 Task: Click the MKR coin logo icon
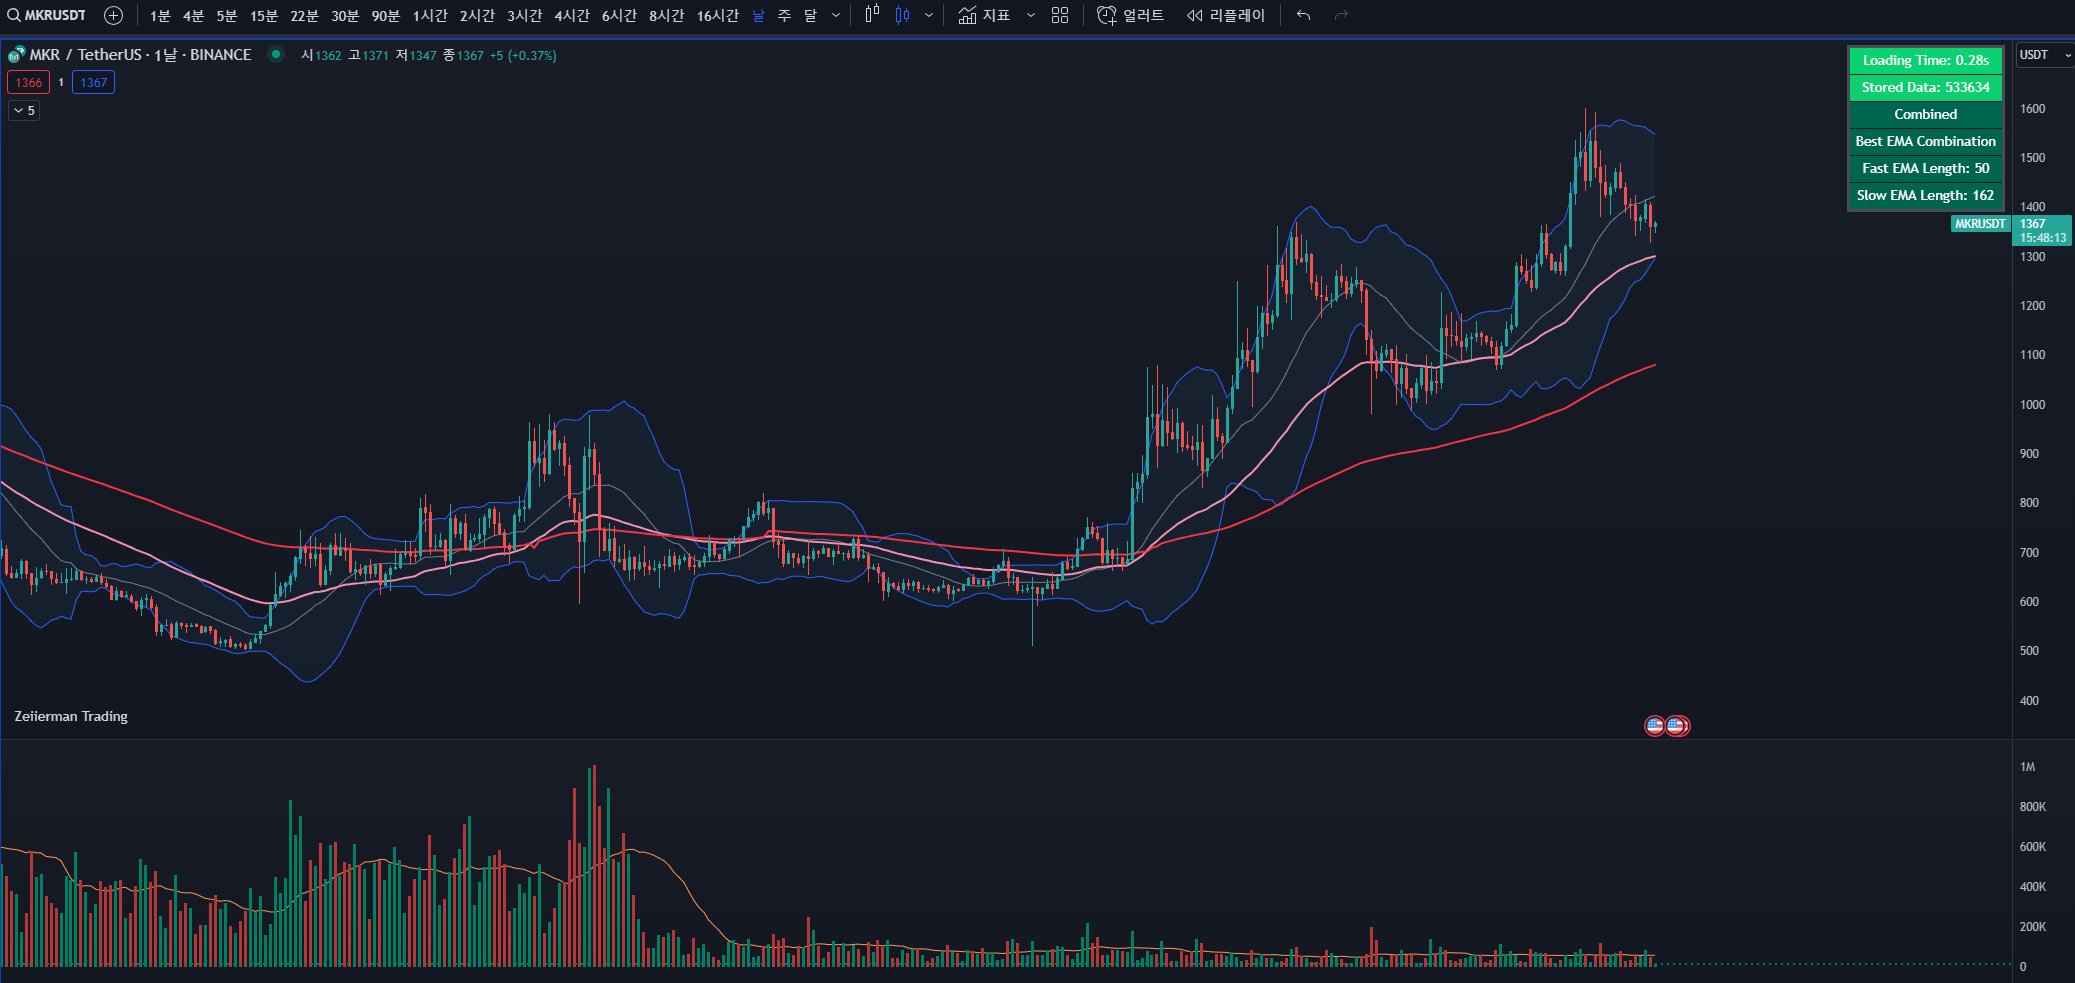16,55
